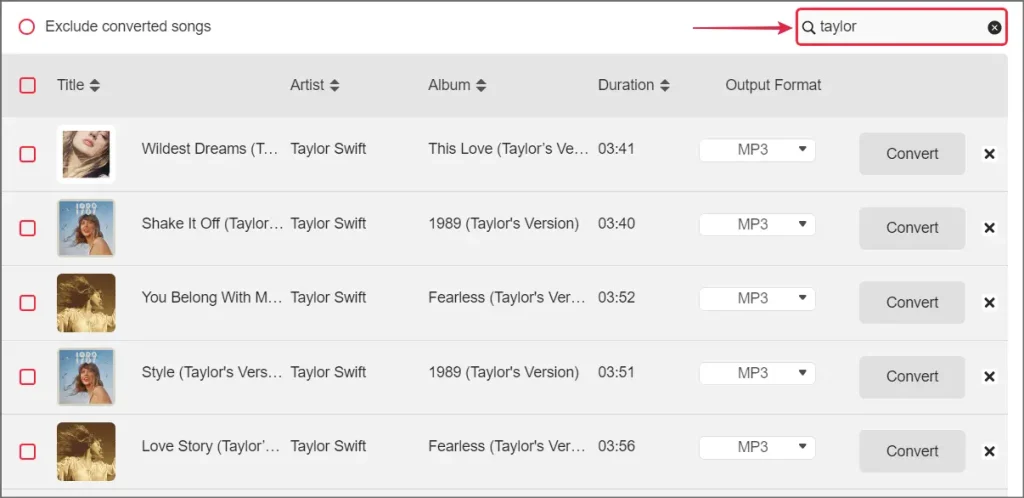Check the Wildest Dreams song checkbox

[28, 154]
